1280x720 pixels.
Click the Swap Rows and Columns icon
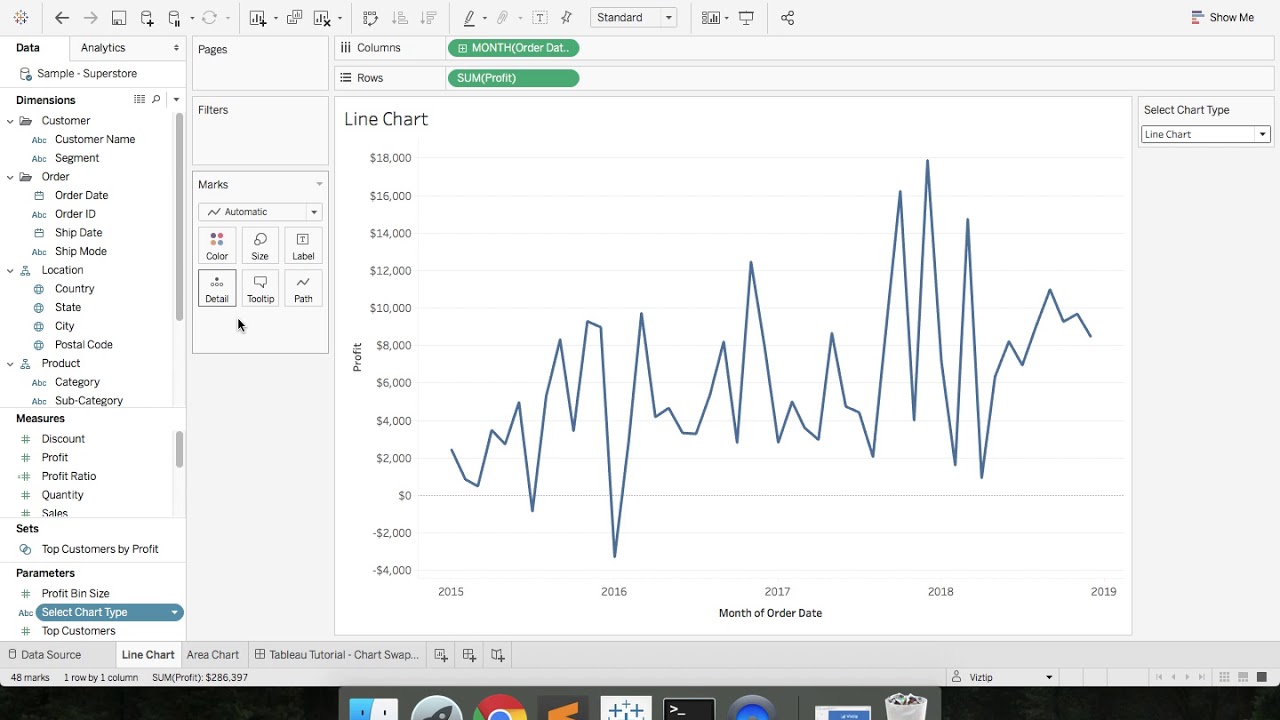click(371, 18)
